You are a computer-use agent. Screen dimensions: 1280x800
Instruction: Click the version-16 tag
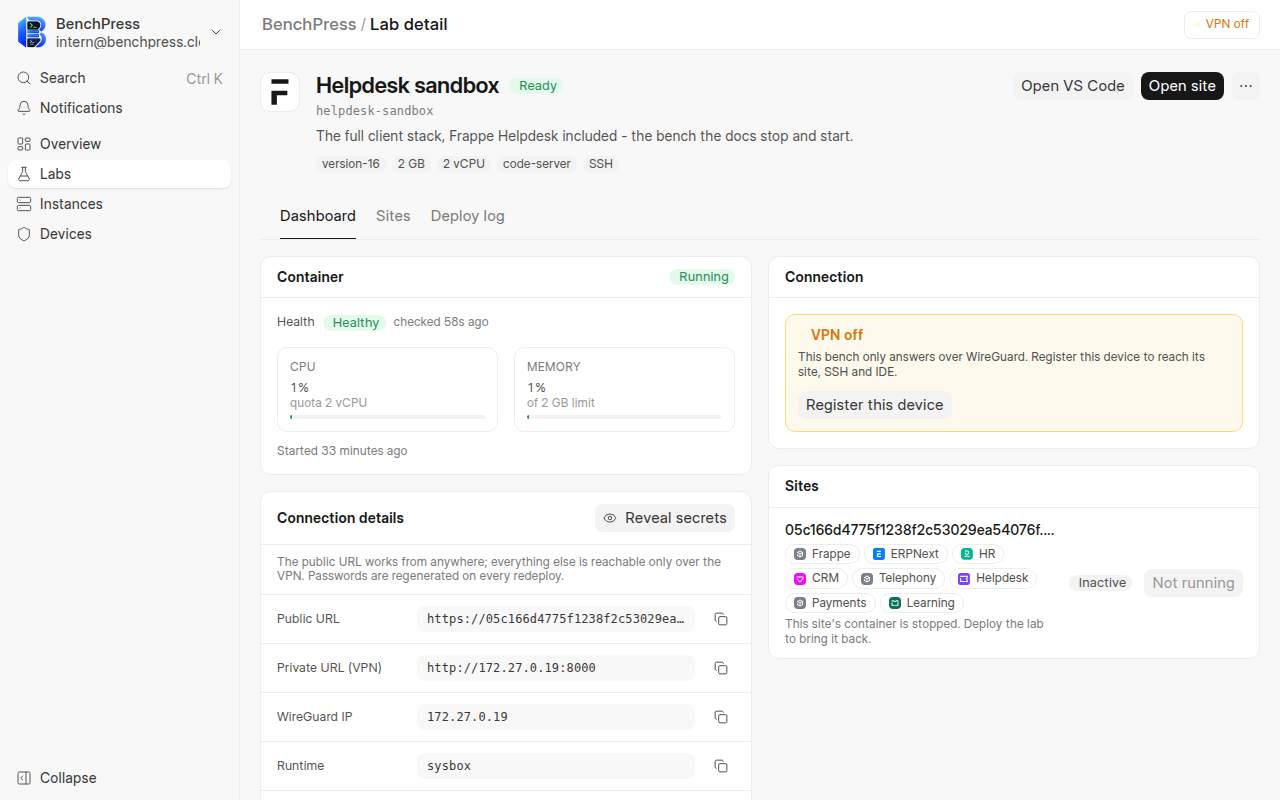tap(351, 164)
